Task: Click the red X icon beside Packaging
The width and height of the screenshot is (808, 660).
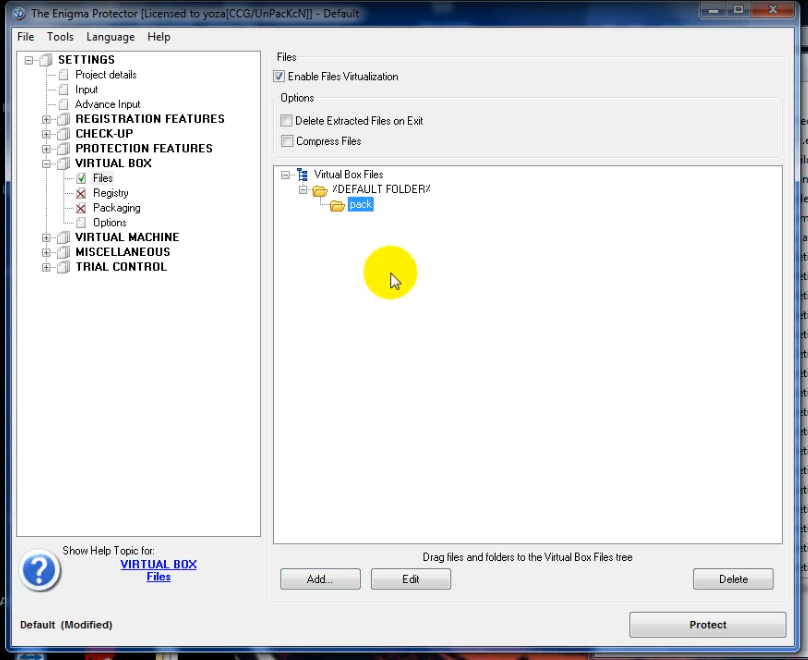Action: (81, 208)
